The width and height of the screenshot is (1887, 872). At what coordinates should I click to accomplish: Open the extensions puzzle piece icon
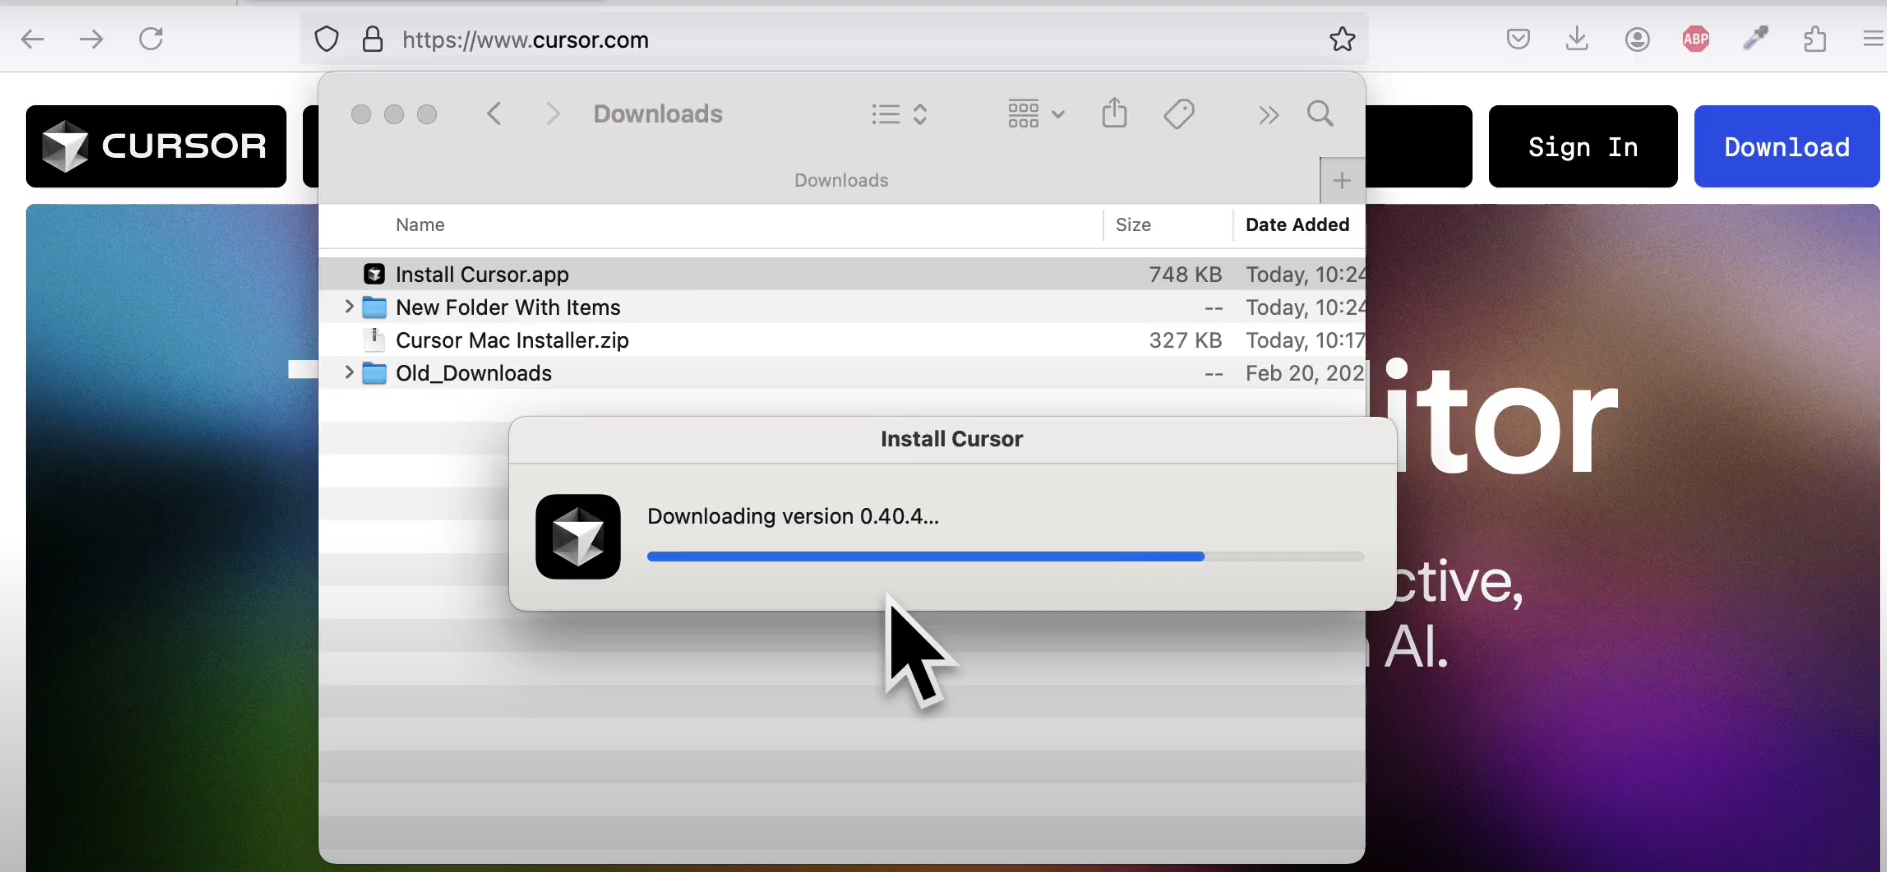(x=1815, y=40)
